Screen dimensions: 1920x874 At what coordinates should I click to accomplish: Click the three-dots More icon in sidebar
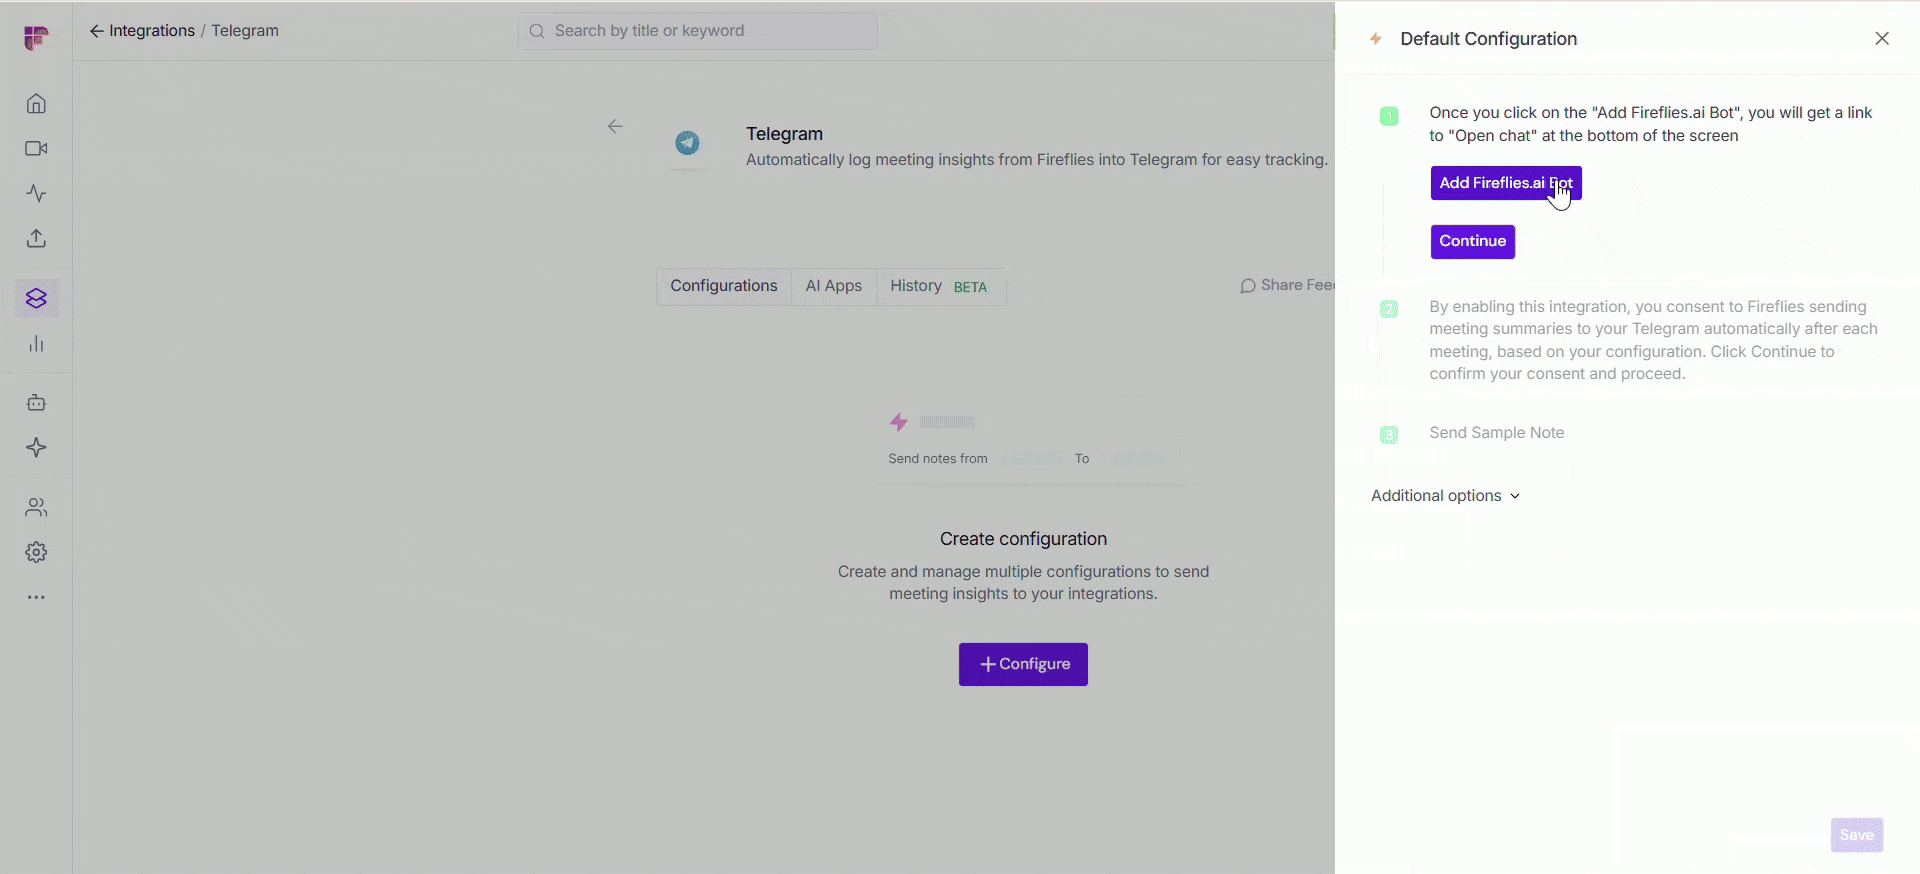coord(36,598)
